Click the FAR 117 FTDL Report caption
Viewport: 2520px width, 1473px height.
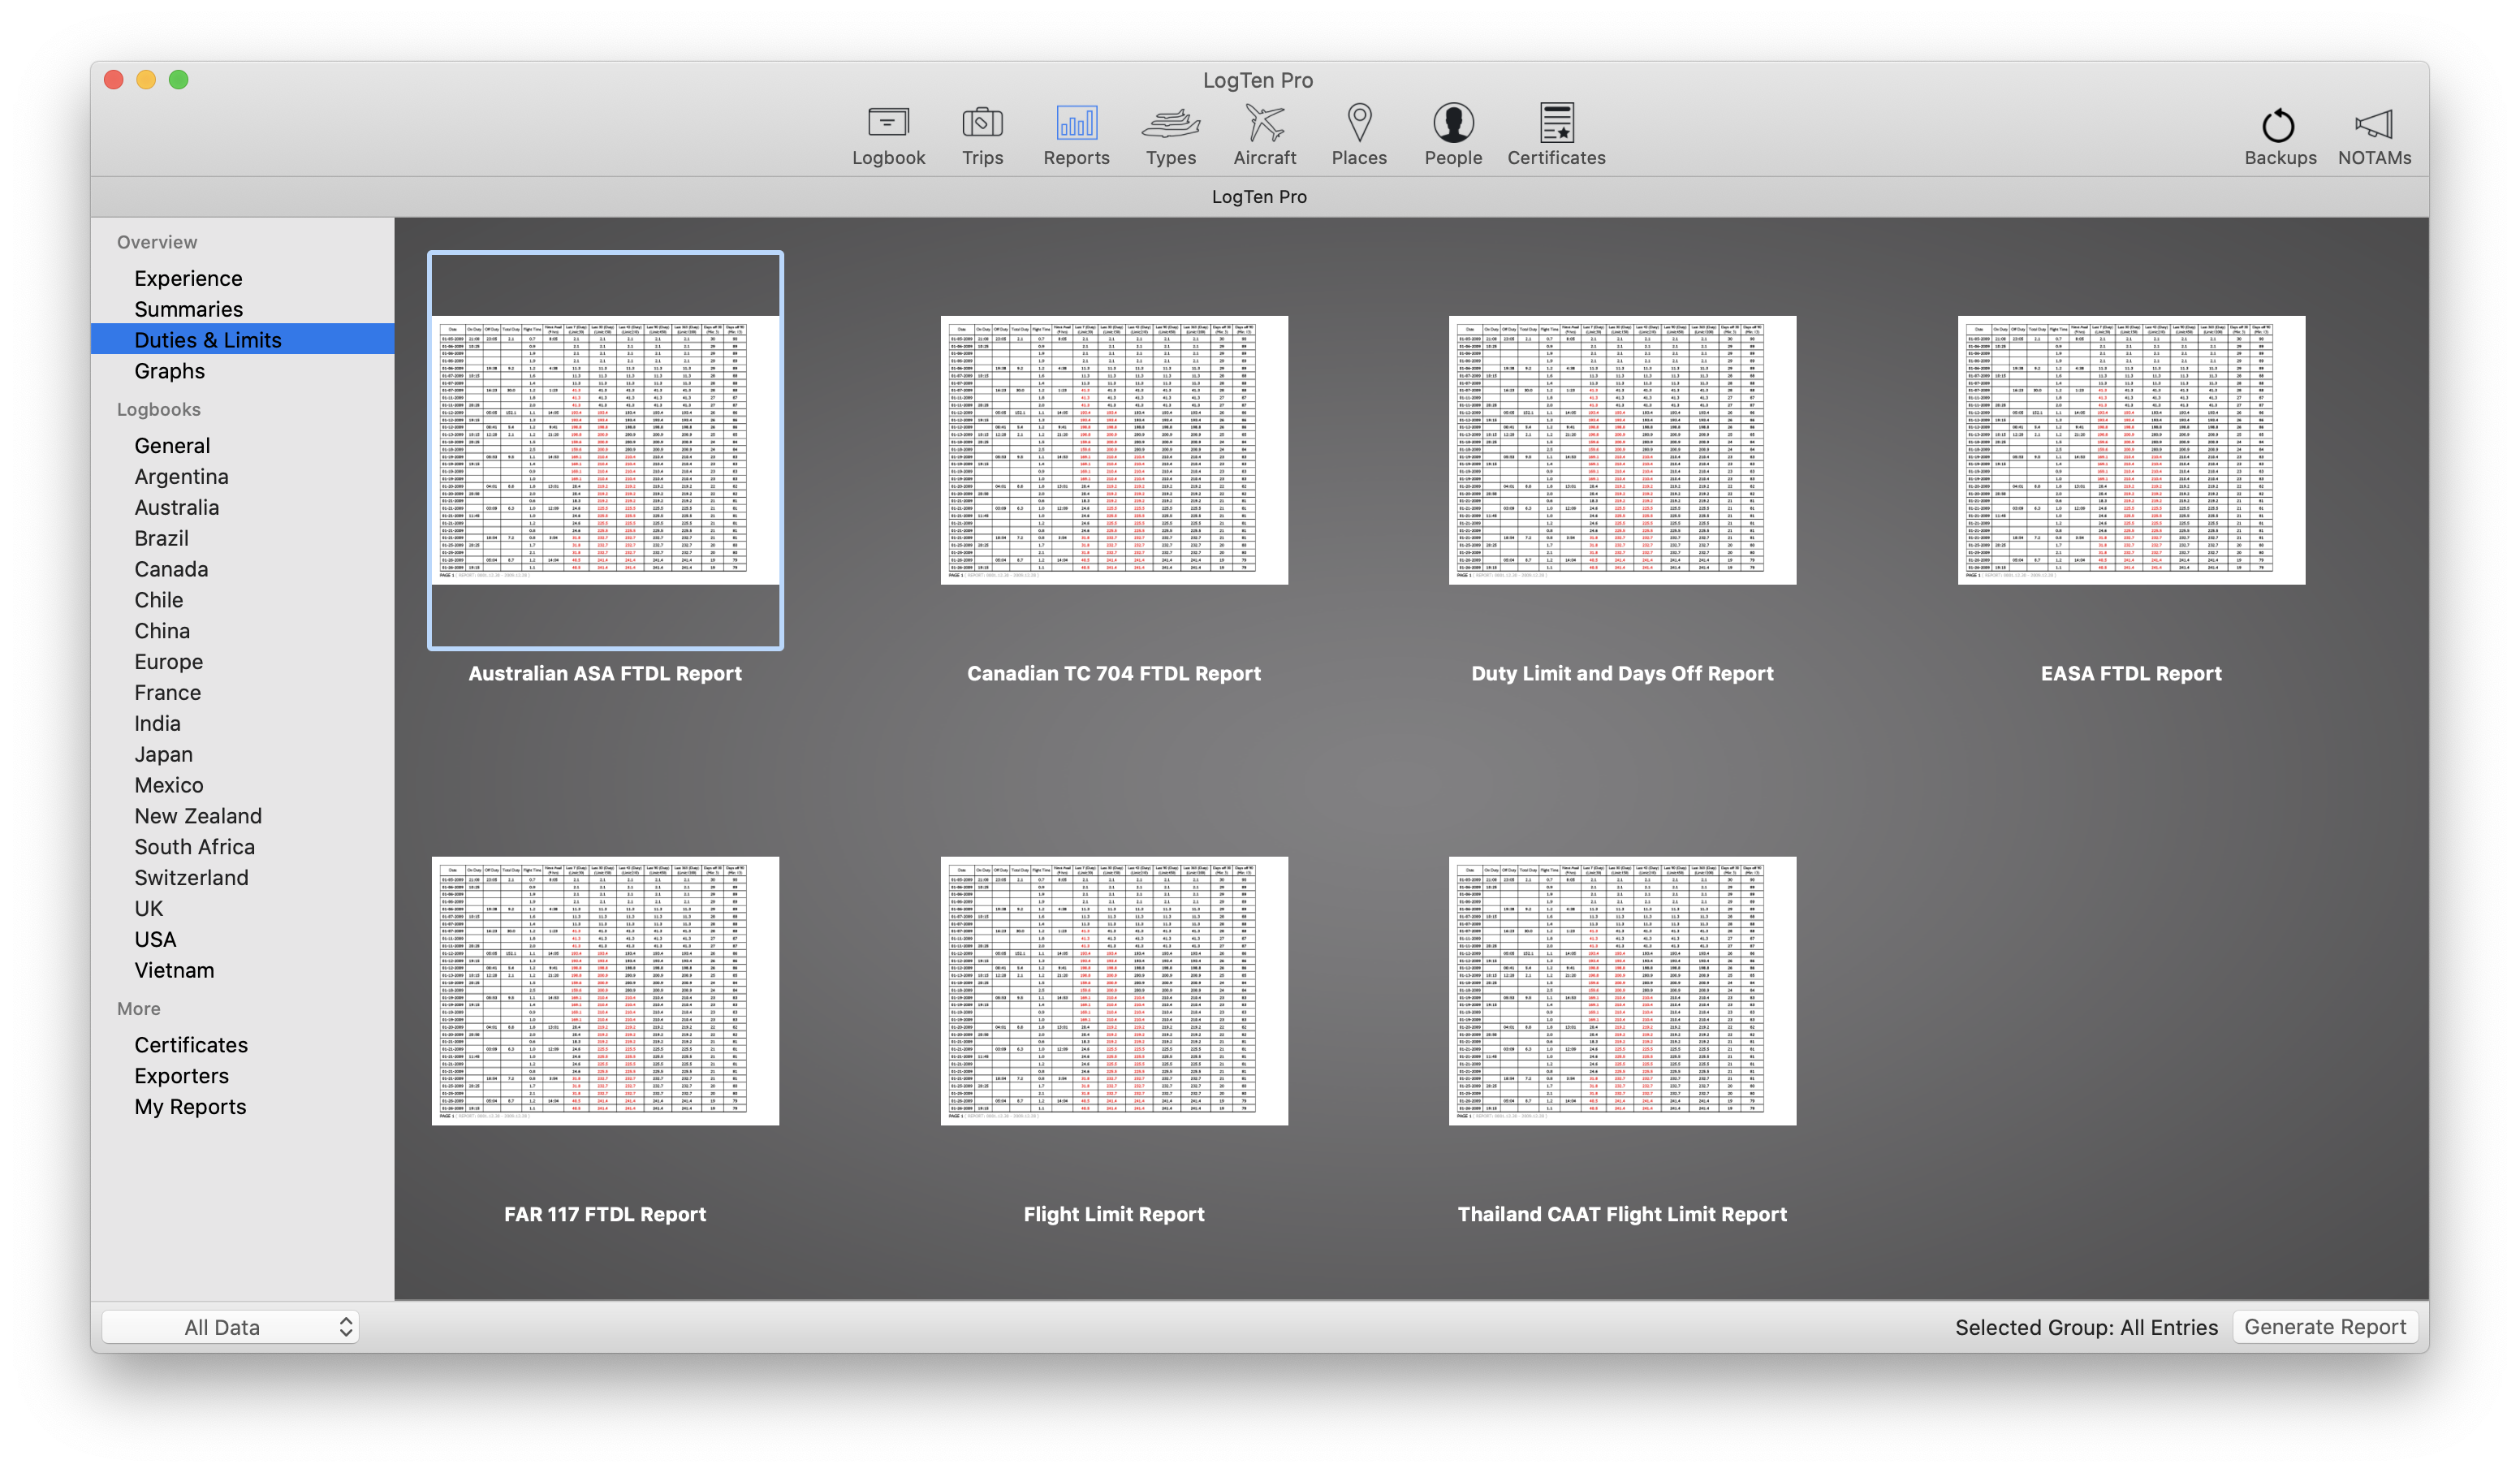(x=605, y=1214)
